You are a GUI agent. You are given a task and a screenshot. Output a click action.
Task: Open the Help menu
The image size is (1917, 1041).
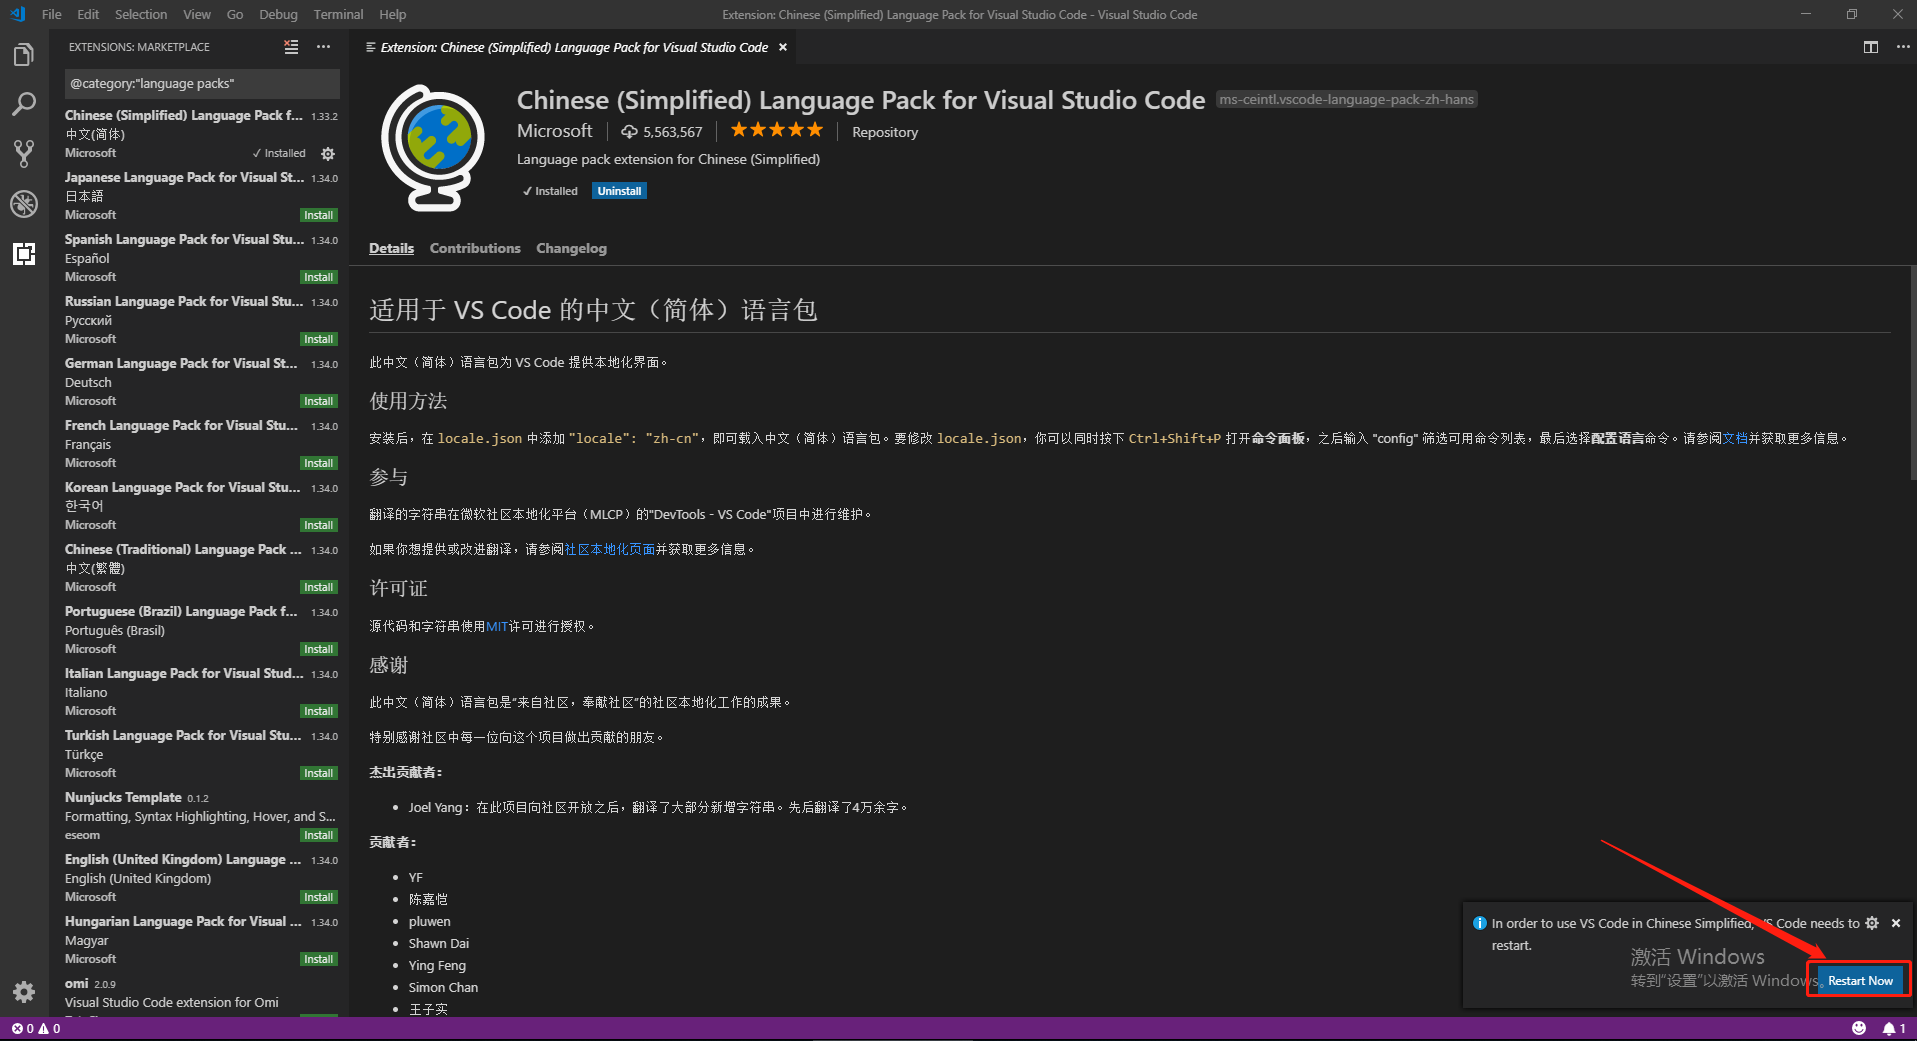tap(393, 14)
